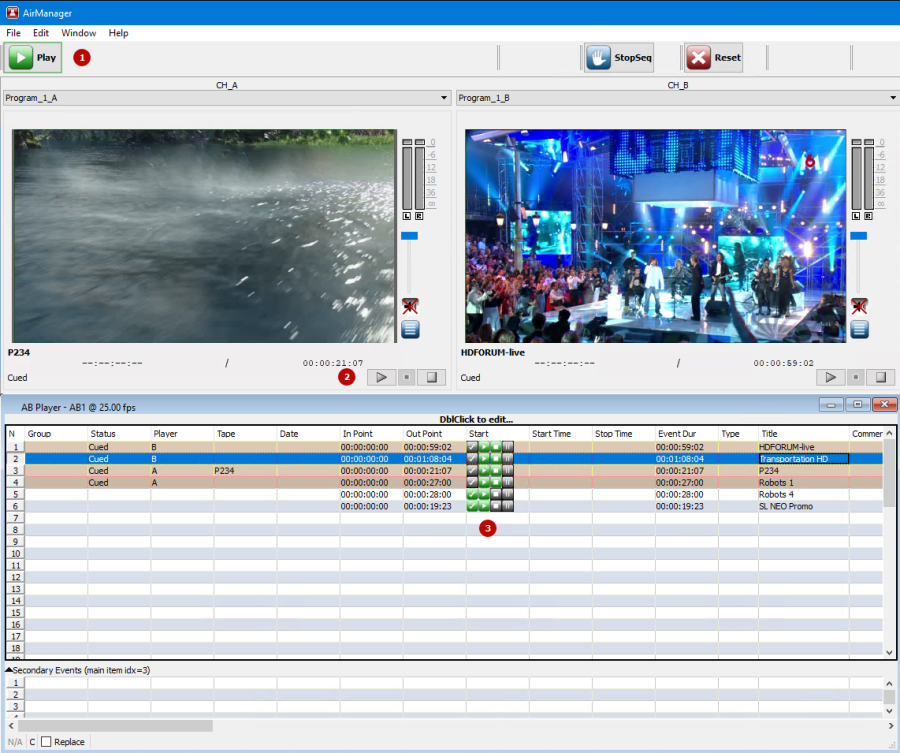Click the StopSeq button
The image size is (900, 753).
[x=619, y=57]
